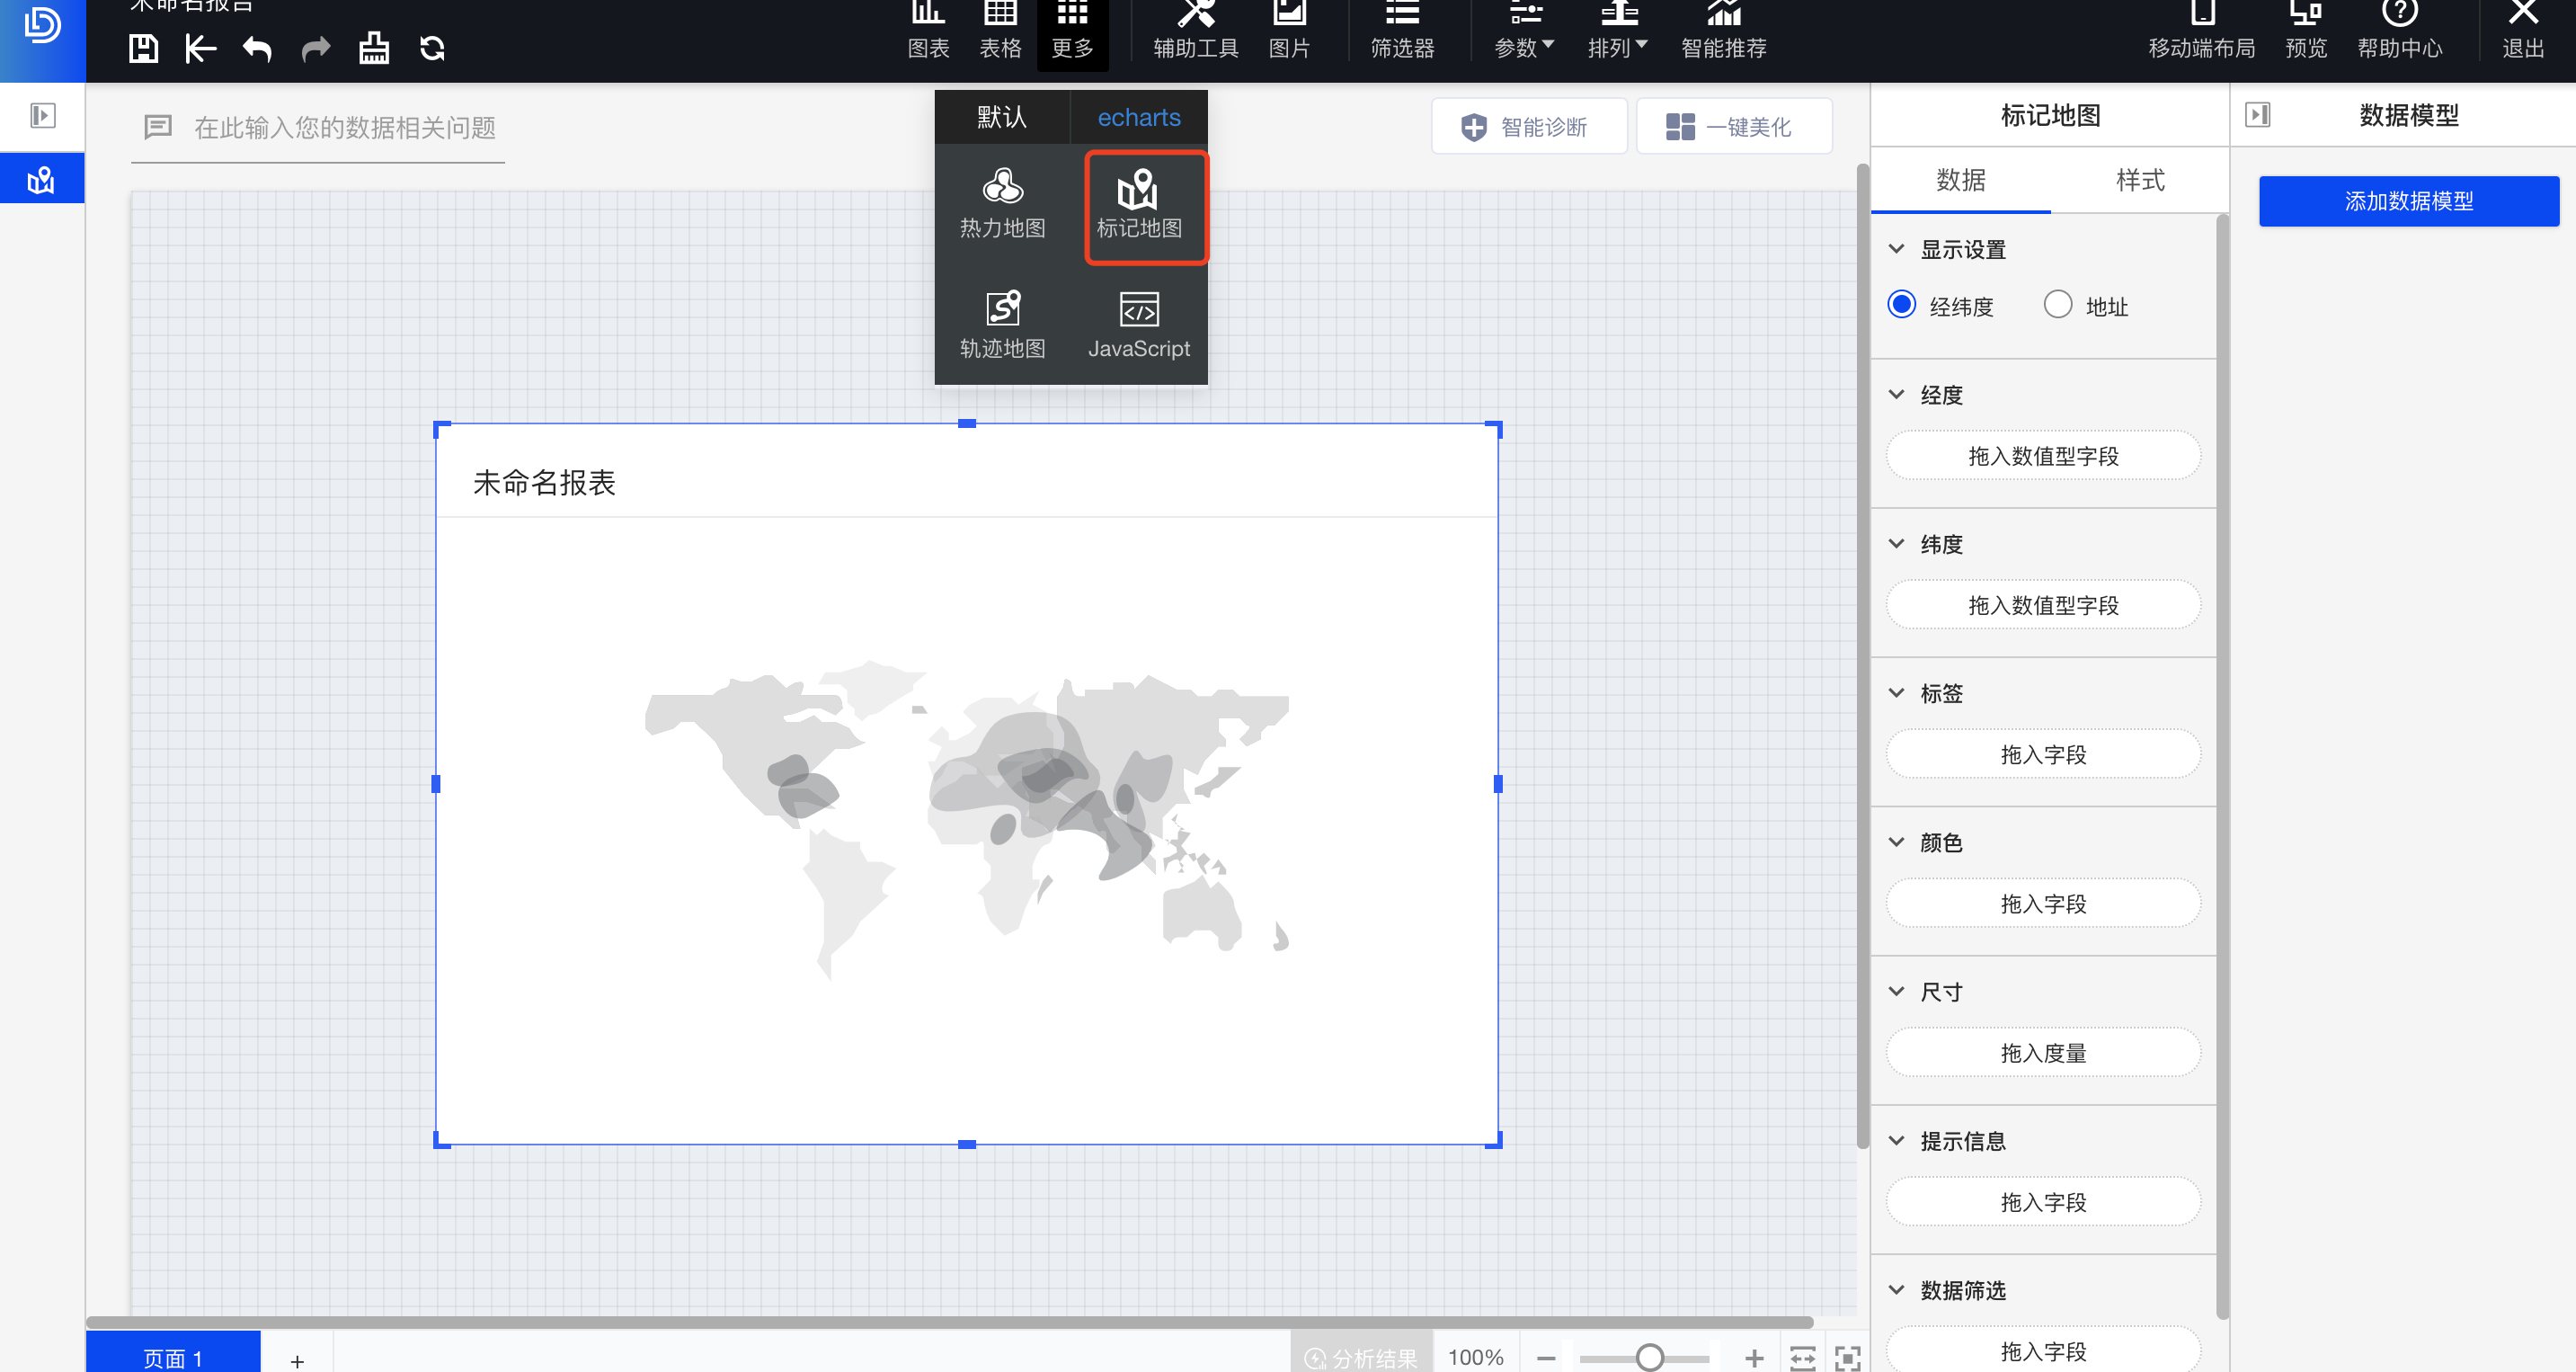Viewport: 2576px width, 1372px height.
Task: Redo the last action
Action: (x=316, y=48)
